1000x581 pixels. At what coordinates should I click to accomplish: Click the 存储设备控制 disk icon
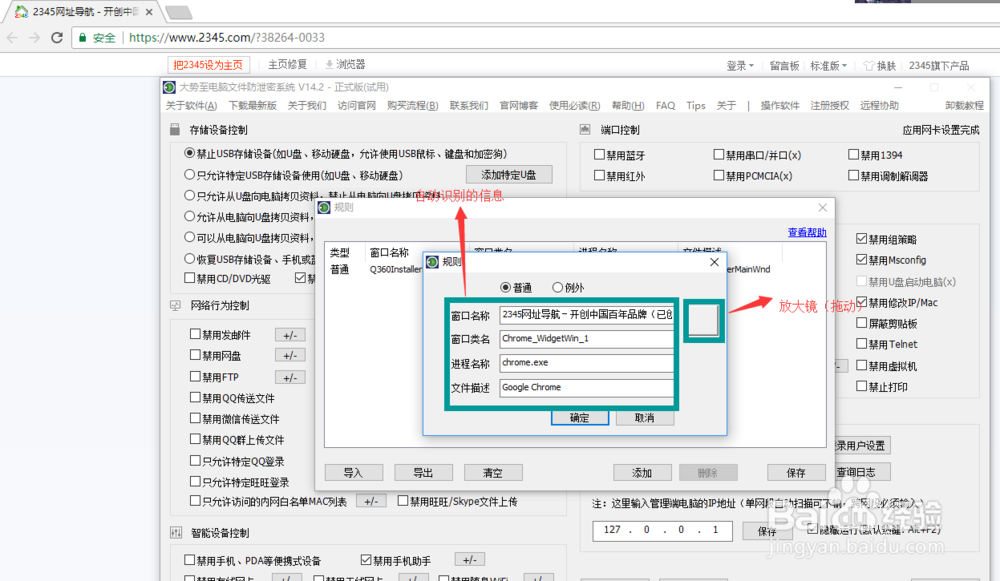pyautogui.click(x=175, y=131)
